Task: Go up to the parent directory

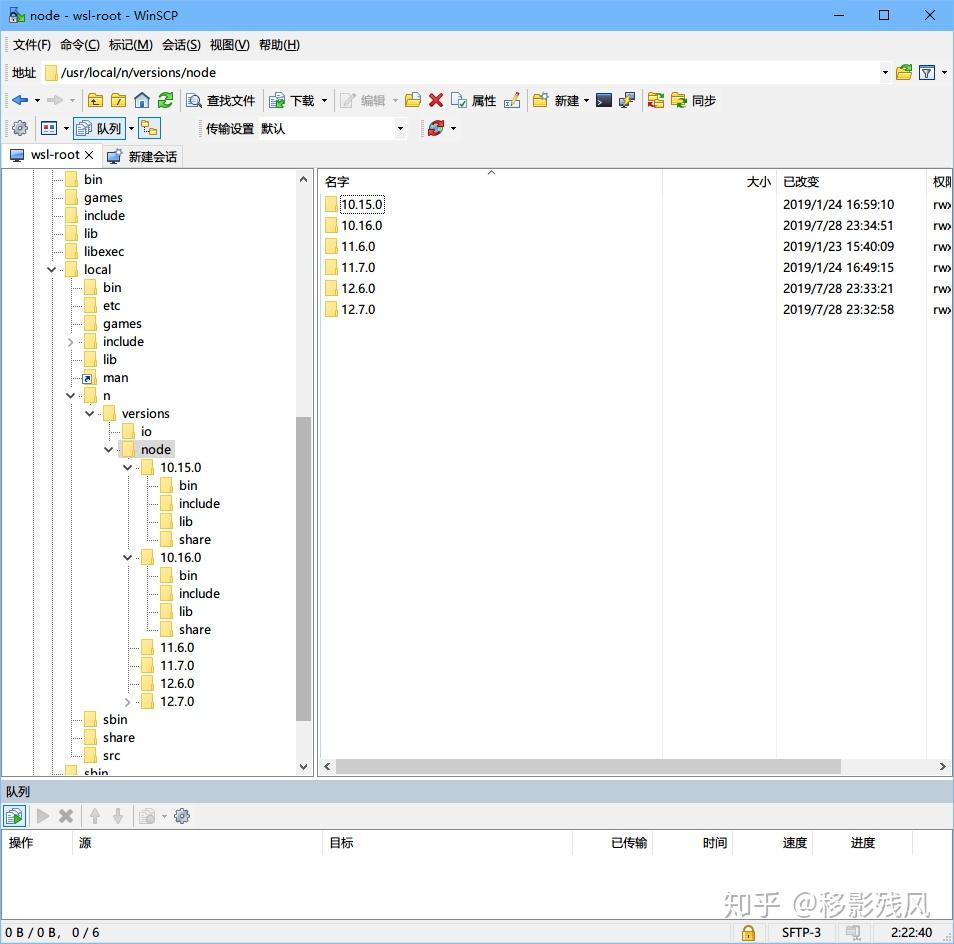Action: [95, 100]
